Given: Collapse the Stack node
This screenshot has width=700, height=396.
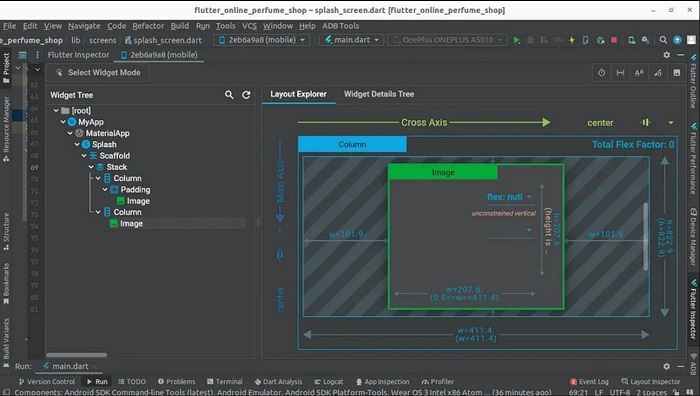Looking at the screenshot, I should pyautogui.click(x=91, y=167).
